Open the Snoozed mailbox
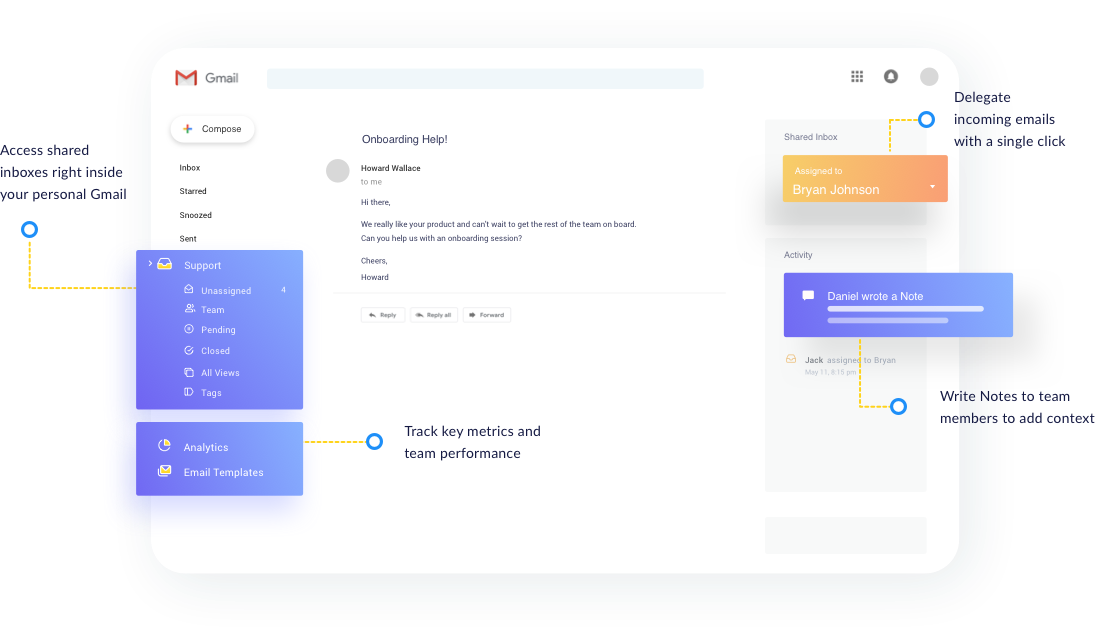Viewport: 1095px width, 640px height. 195,215
